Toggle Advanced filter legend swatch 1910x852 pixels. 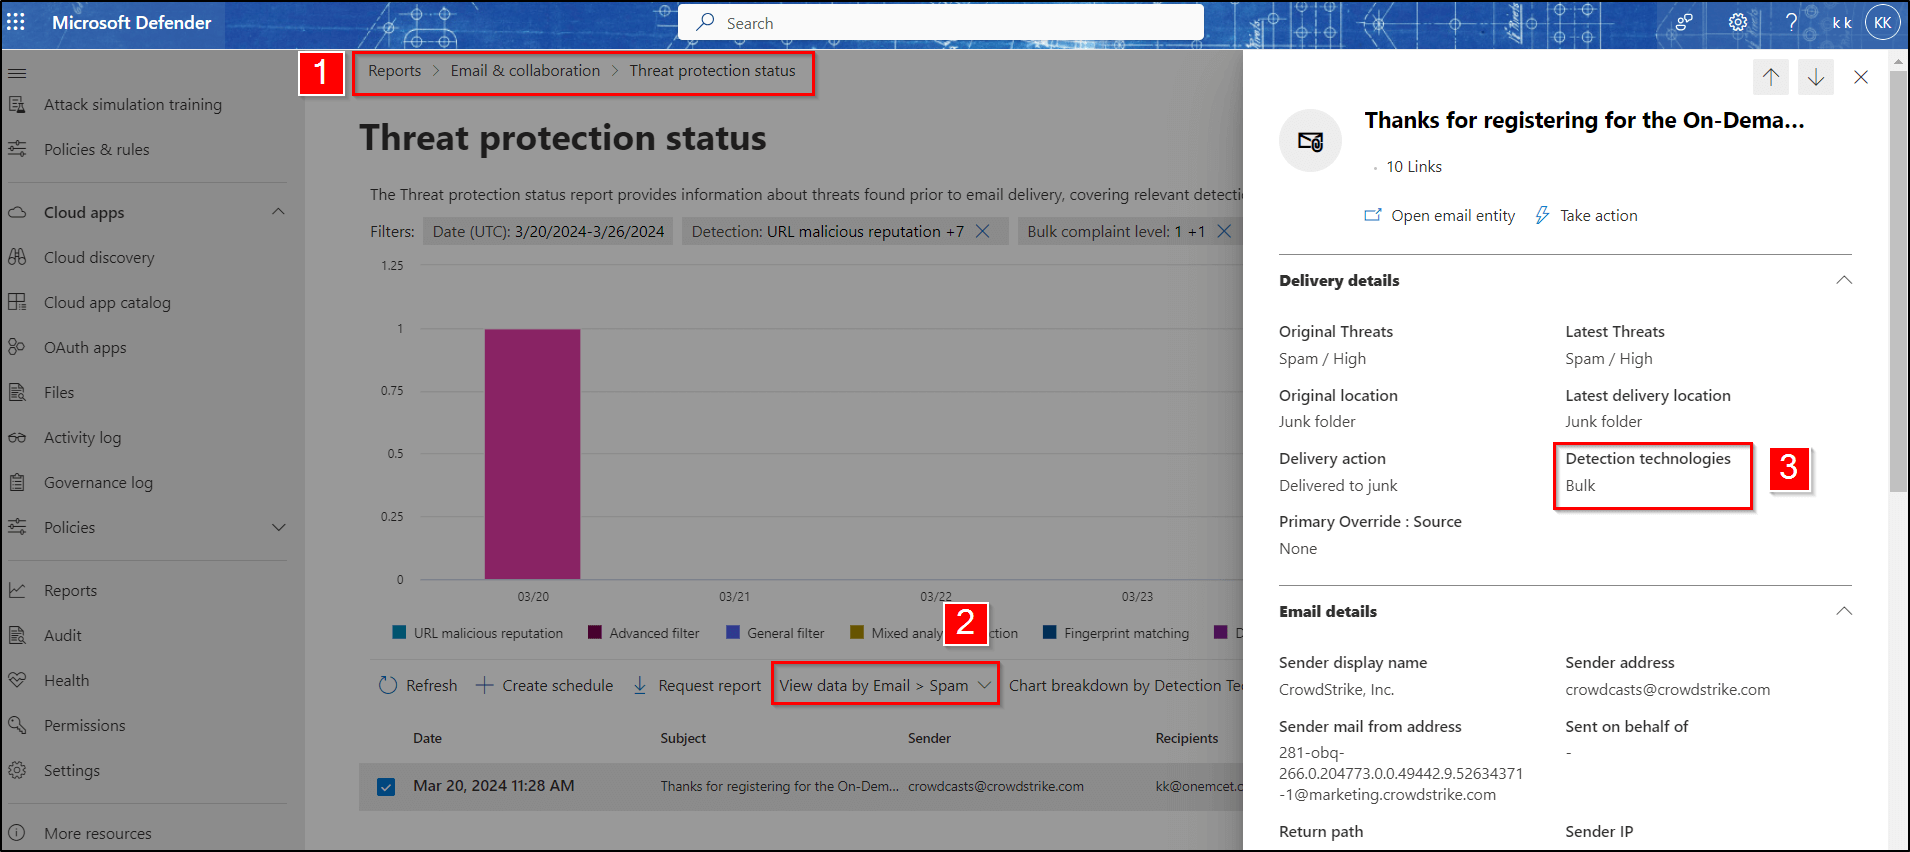coord(595,632)
